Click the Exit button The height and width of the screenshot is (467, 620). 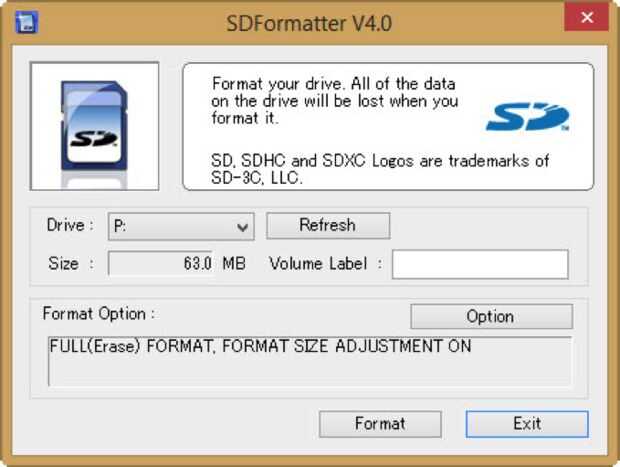527,424
